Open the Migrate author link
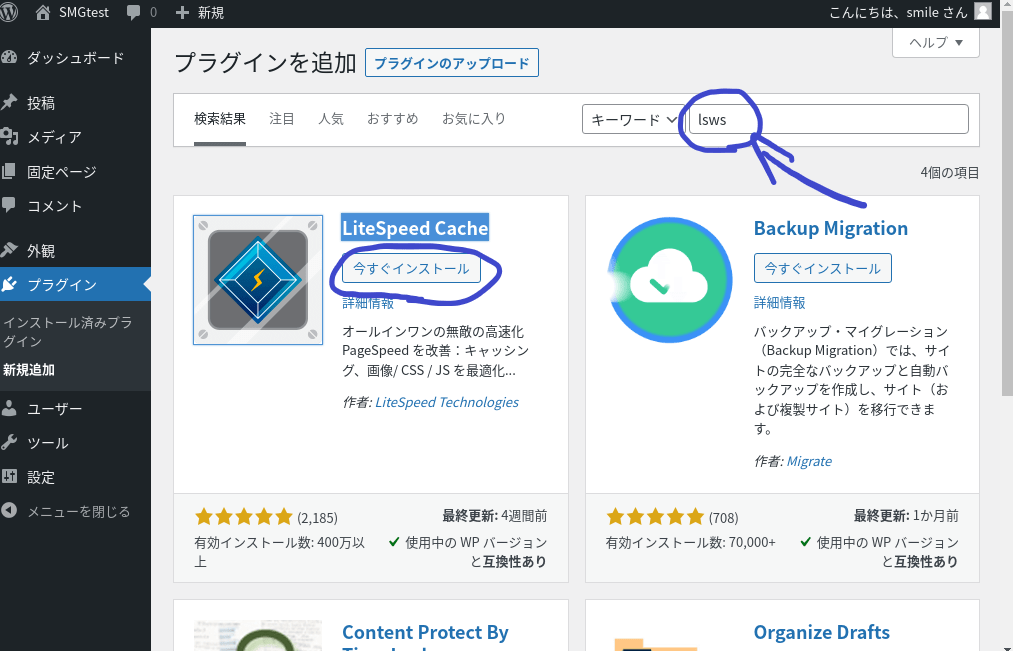This screenshot has height=651, width=1013. [809, 461]
